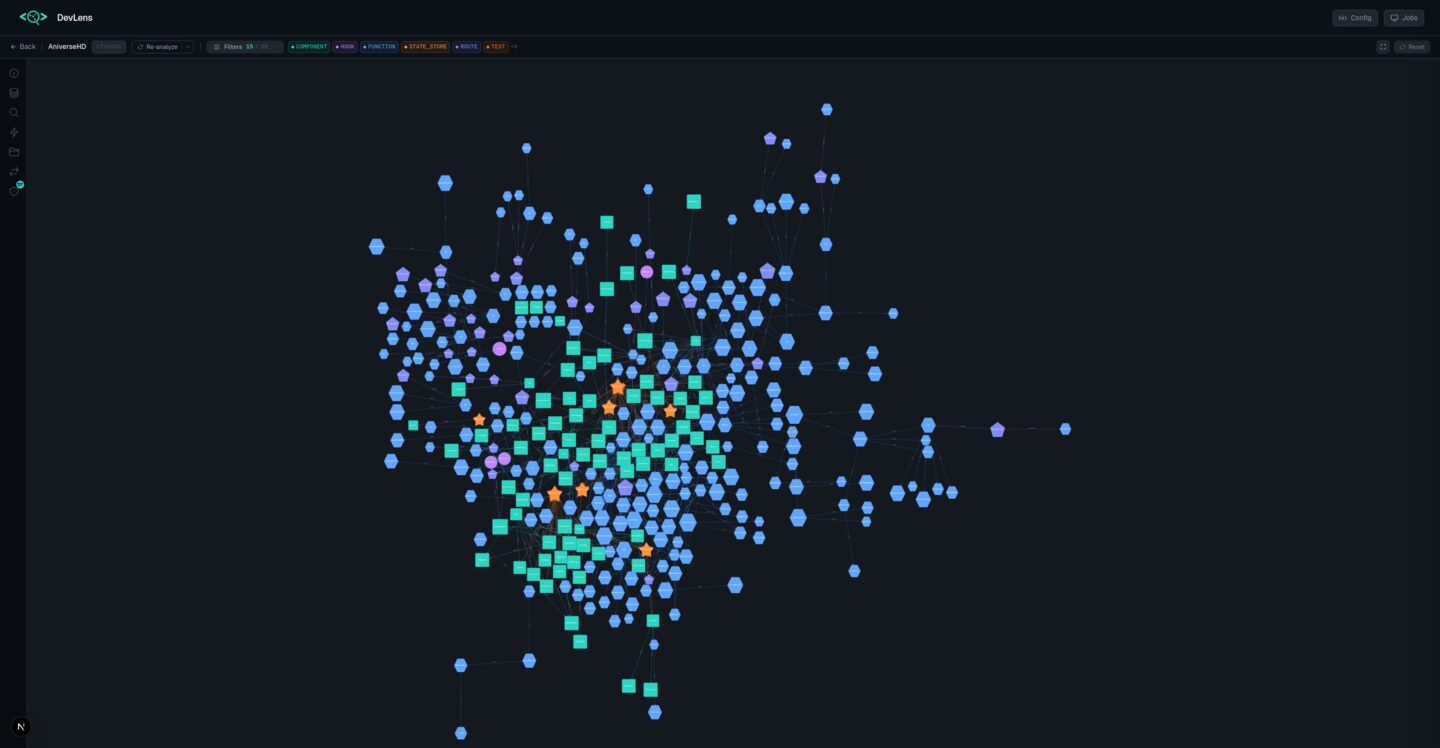This screenshot has height=748, width=1440.
Task: Select the topmost blue hexagon node
Action: pos(827,110)
